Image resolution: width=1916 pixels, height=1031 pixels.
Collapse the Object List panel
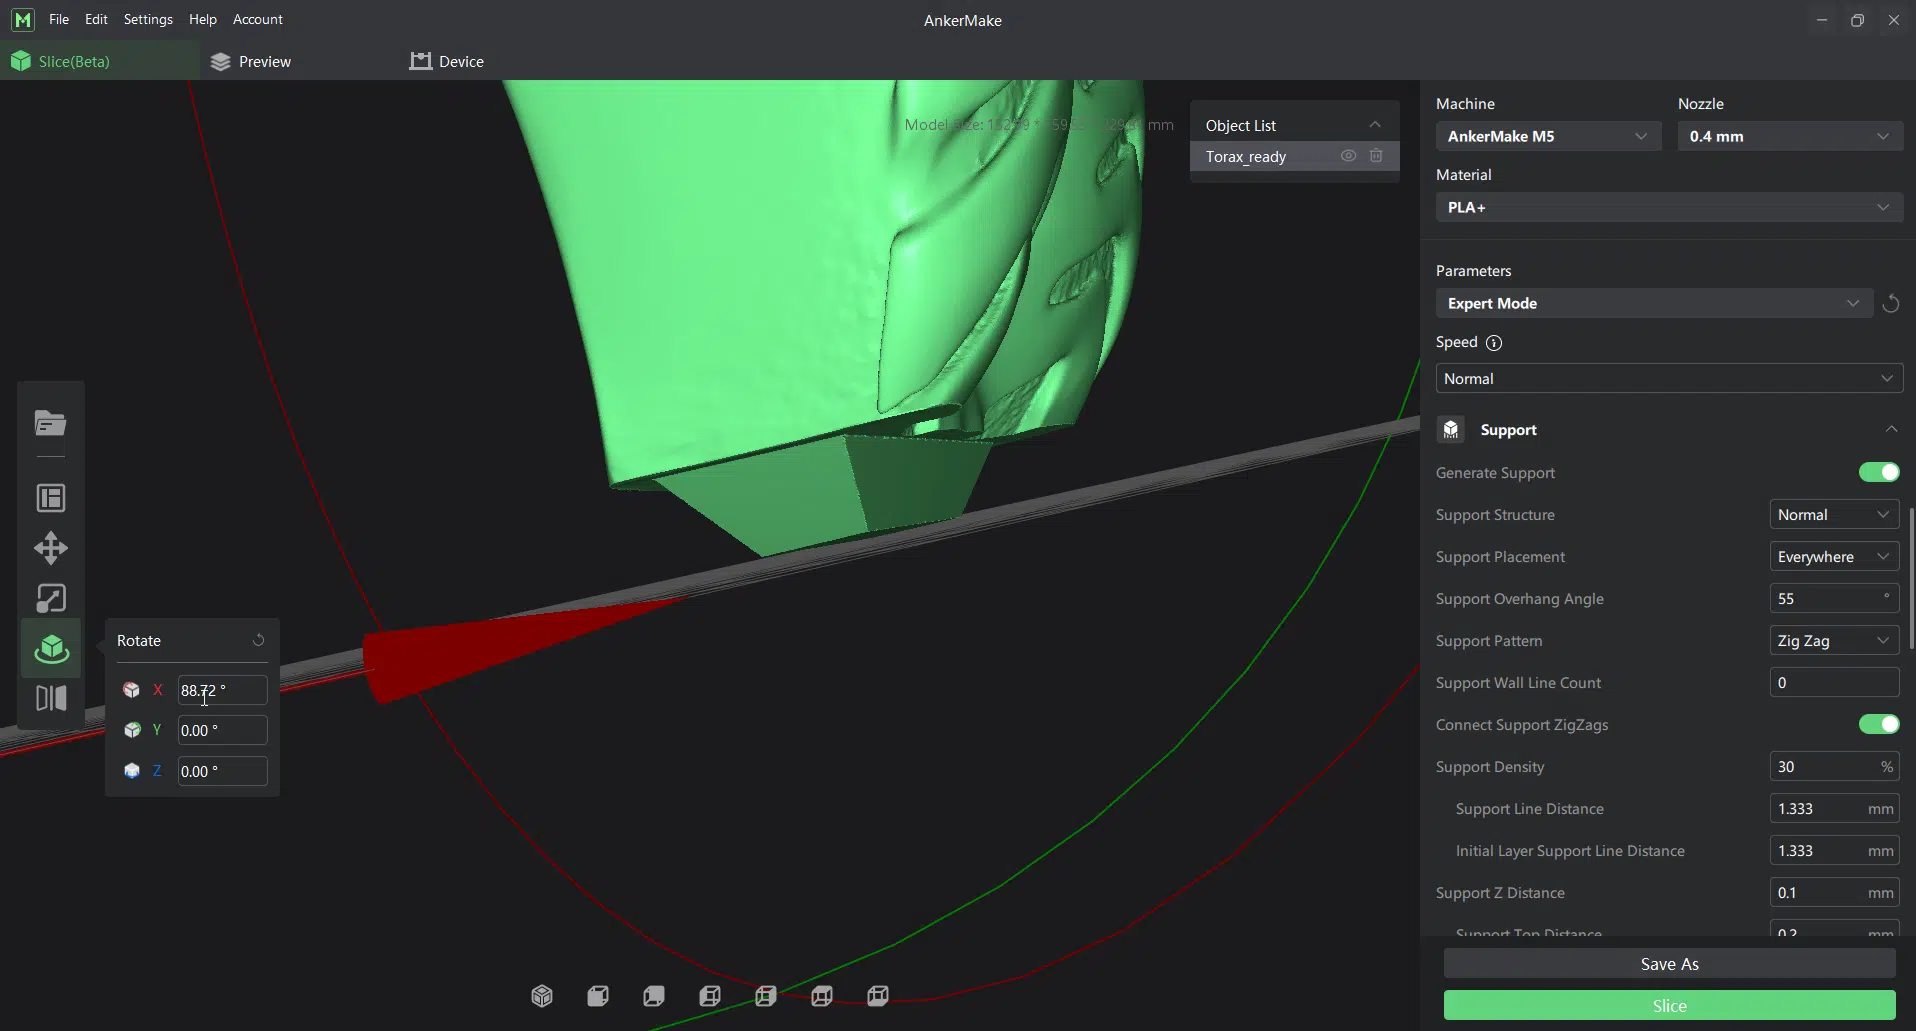[x=1375, y=125]
